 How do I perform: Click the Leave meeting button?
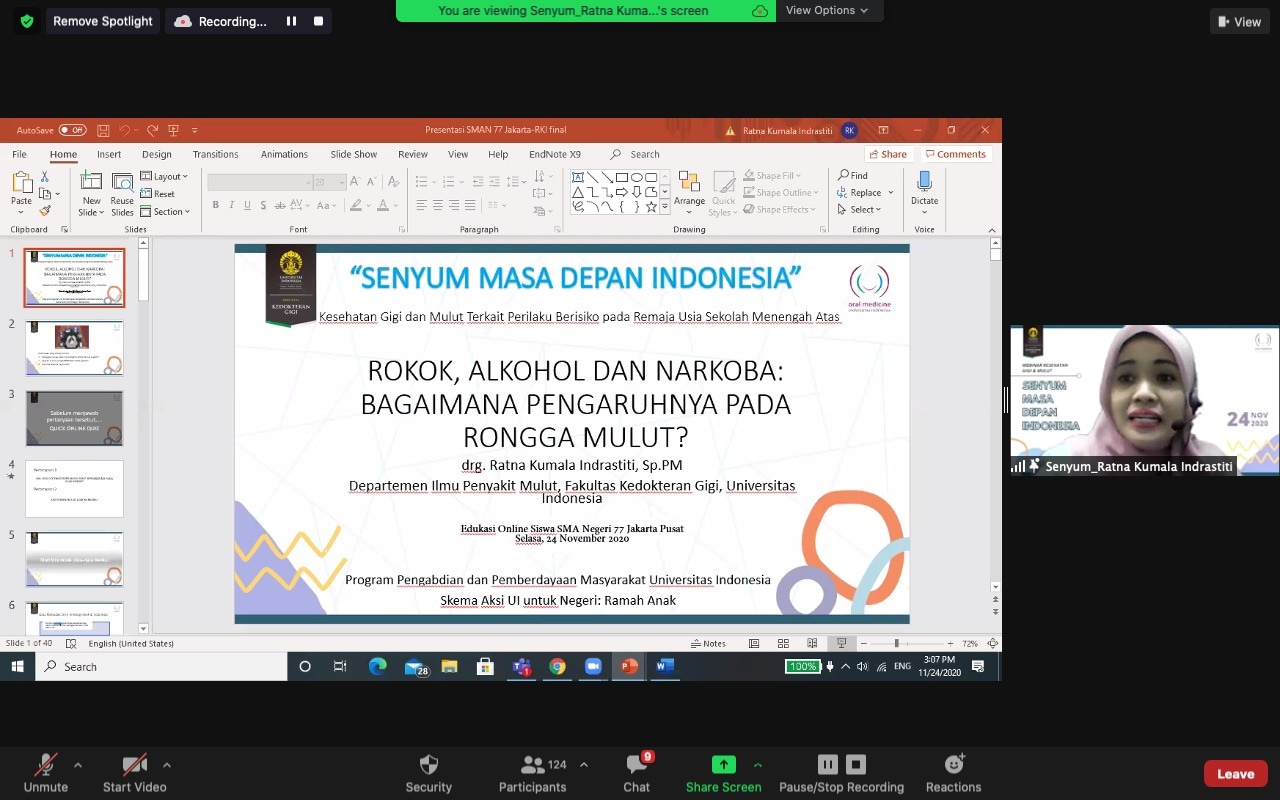pyautogui.click(x=1235, y=772)
